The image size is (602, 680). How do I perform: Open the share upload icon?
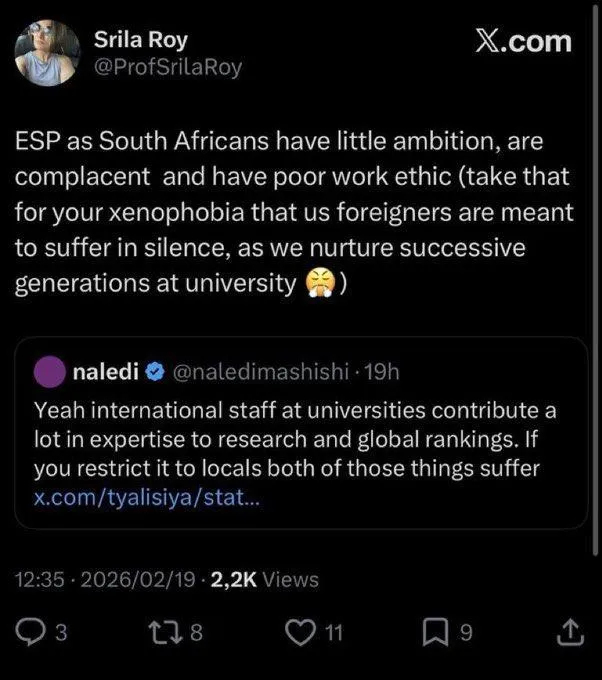click(x=567, y=632)
